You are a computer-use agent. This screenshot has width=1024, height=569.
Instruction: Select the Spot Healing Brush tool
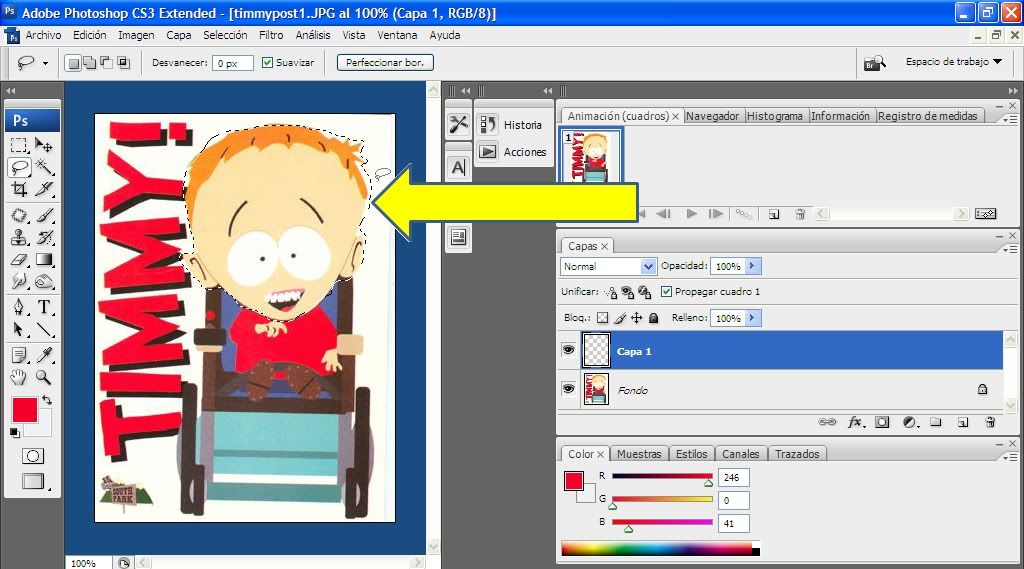point(19,215)
